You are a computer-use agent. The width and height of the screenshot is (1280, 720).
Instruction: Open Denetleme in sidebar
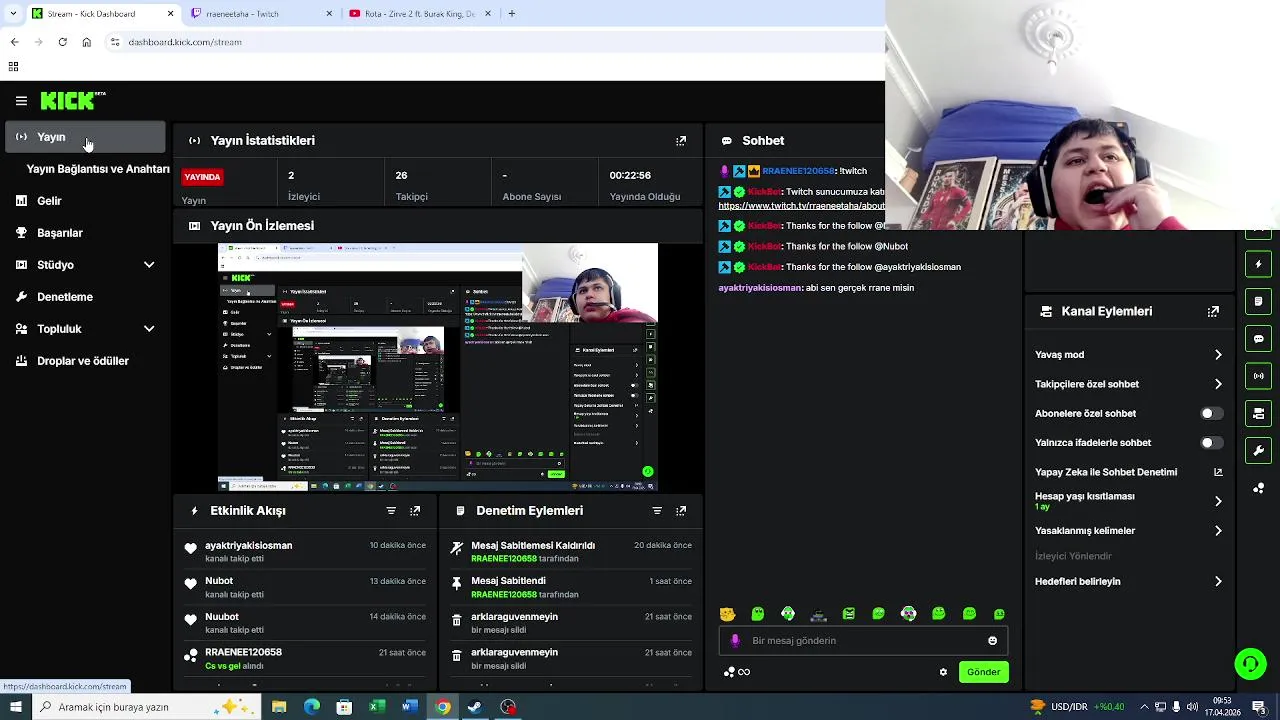click(85, 297)
